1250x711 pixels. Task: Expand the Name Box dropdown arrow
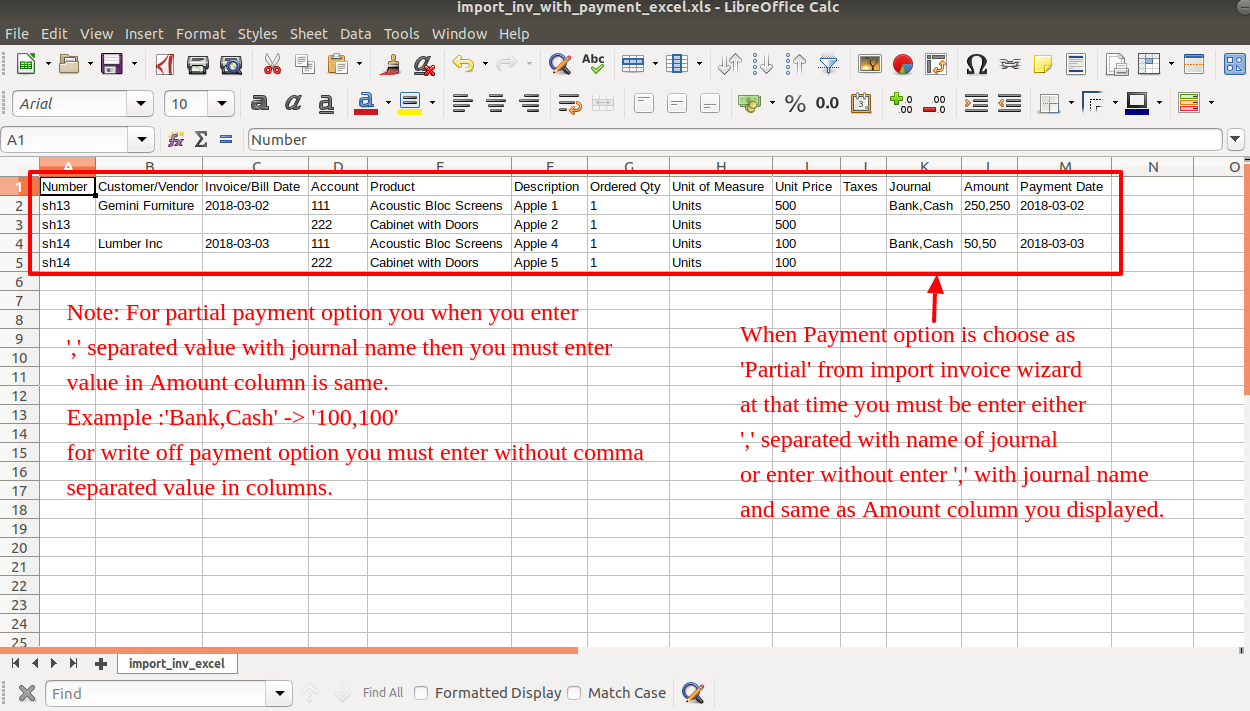(x=141, y=140)
